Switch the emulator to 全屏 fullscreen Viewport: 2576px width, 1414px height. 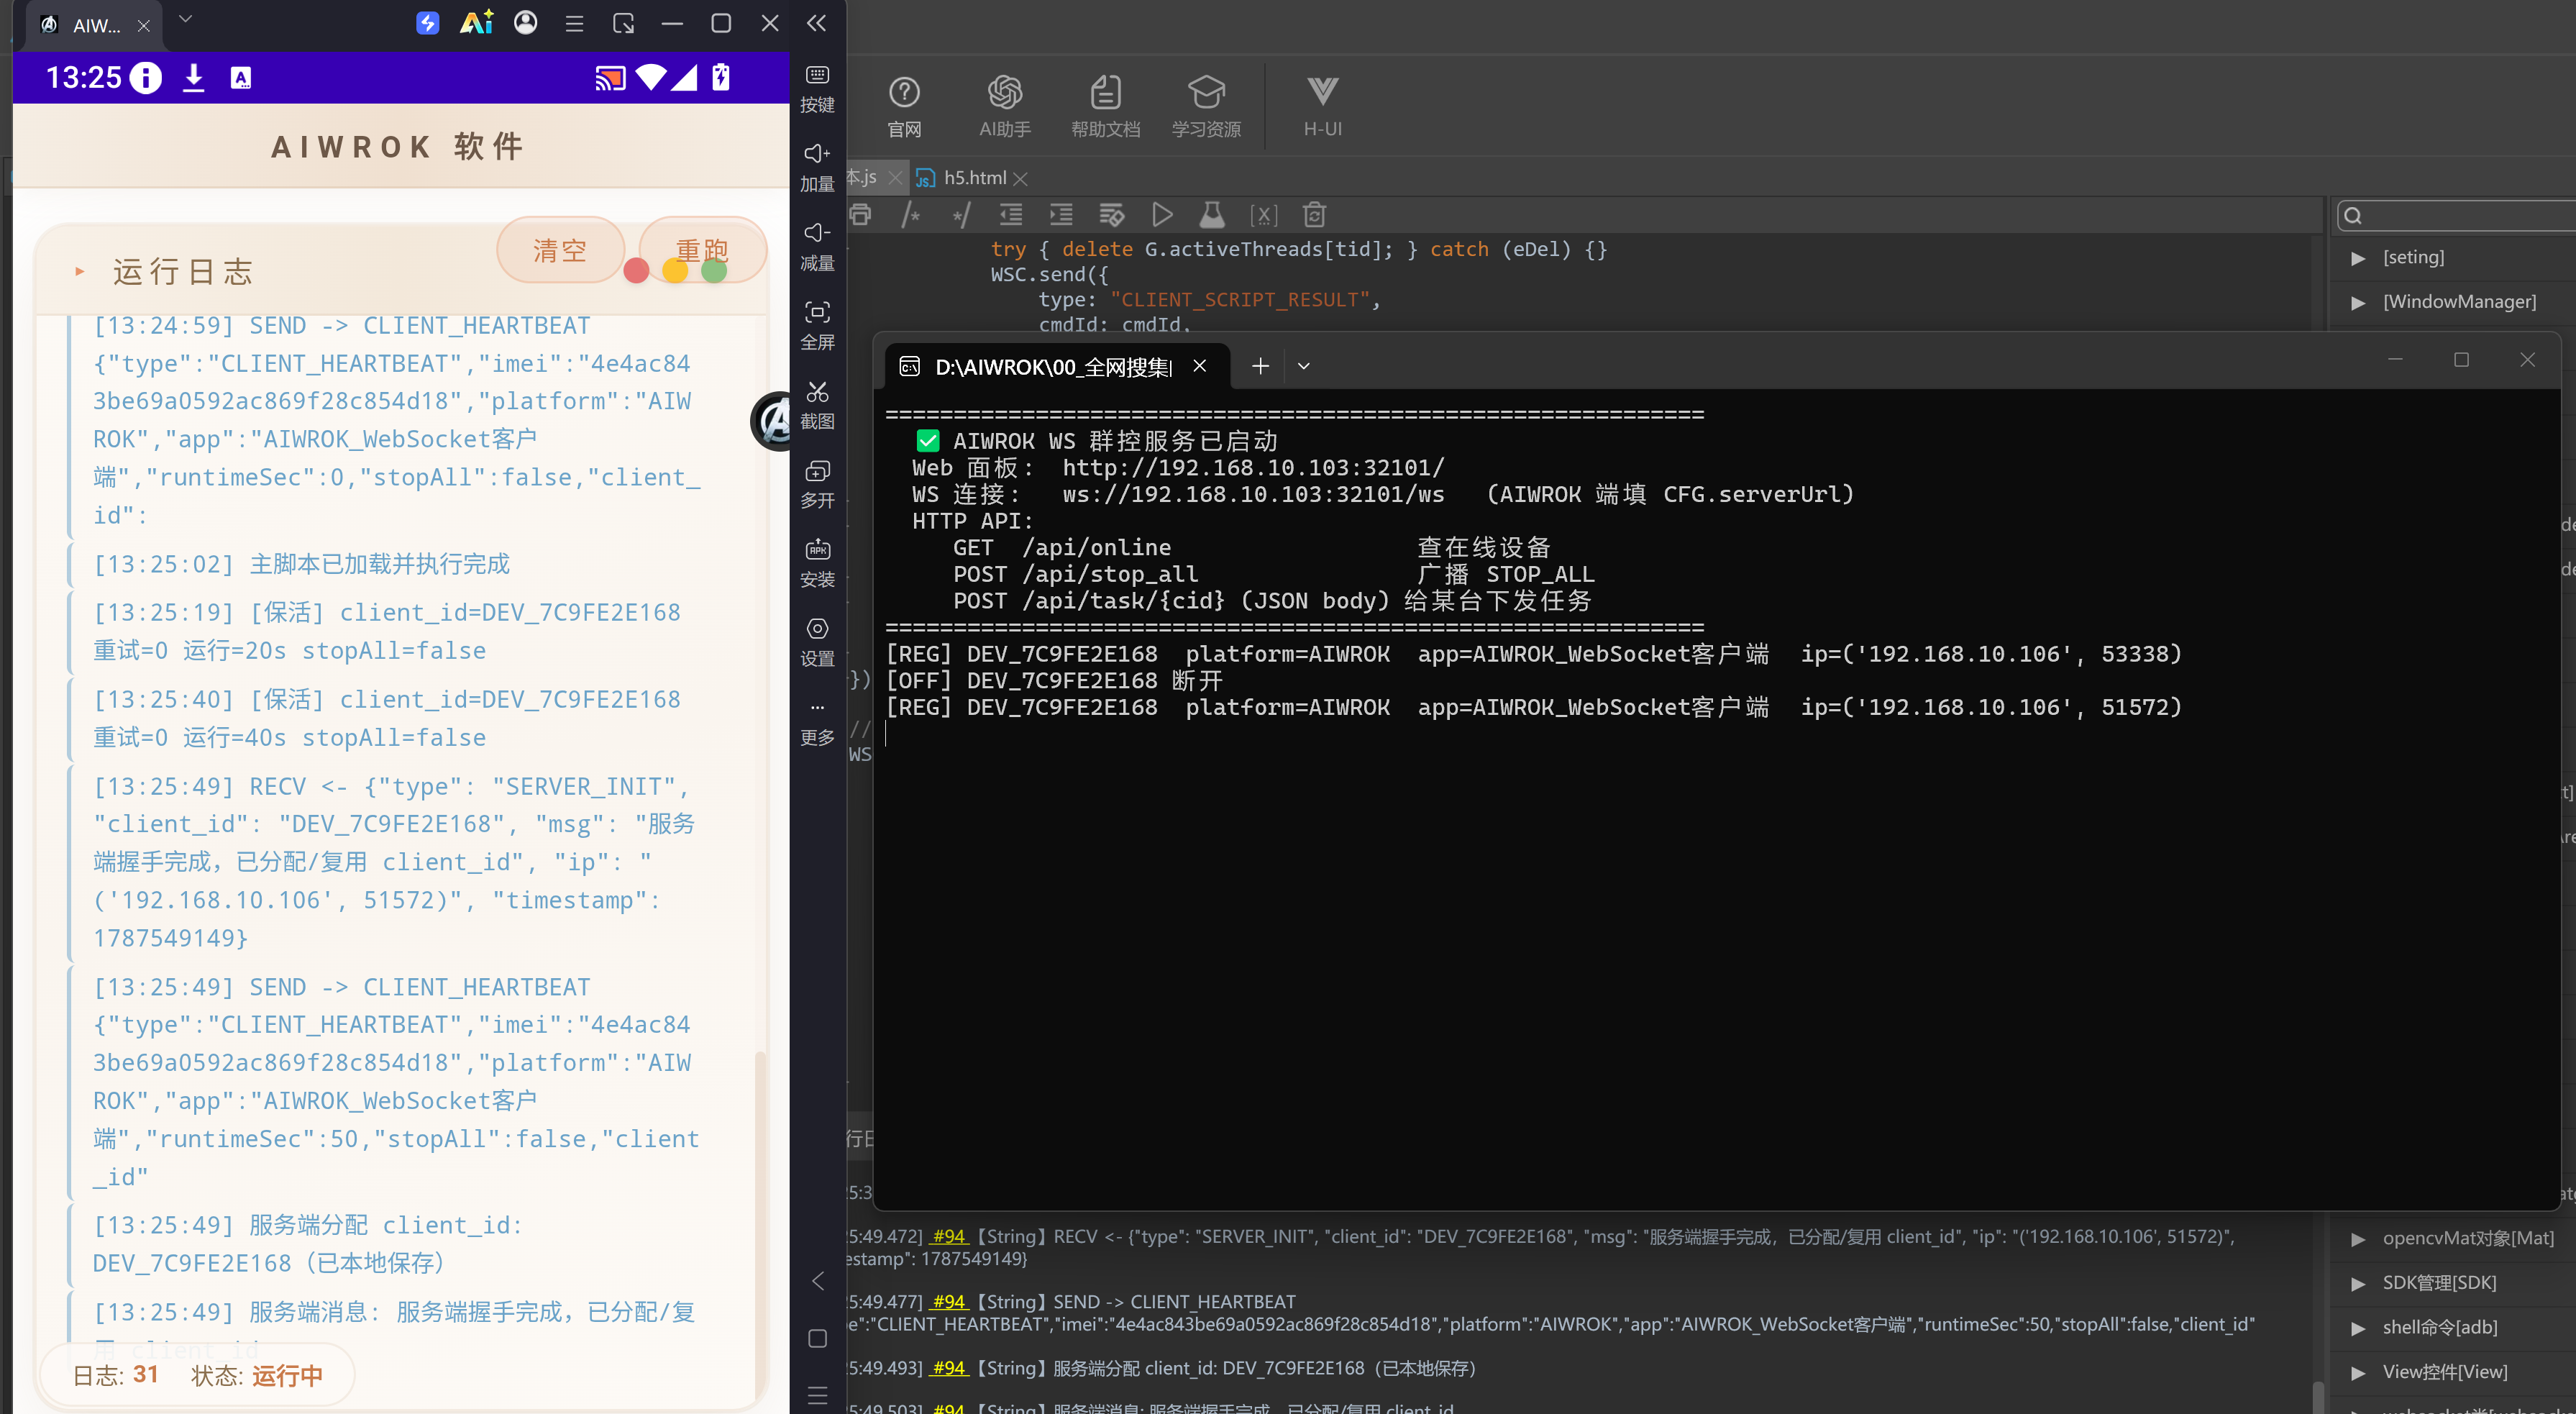point(817,326)
